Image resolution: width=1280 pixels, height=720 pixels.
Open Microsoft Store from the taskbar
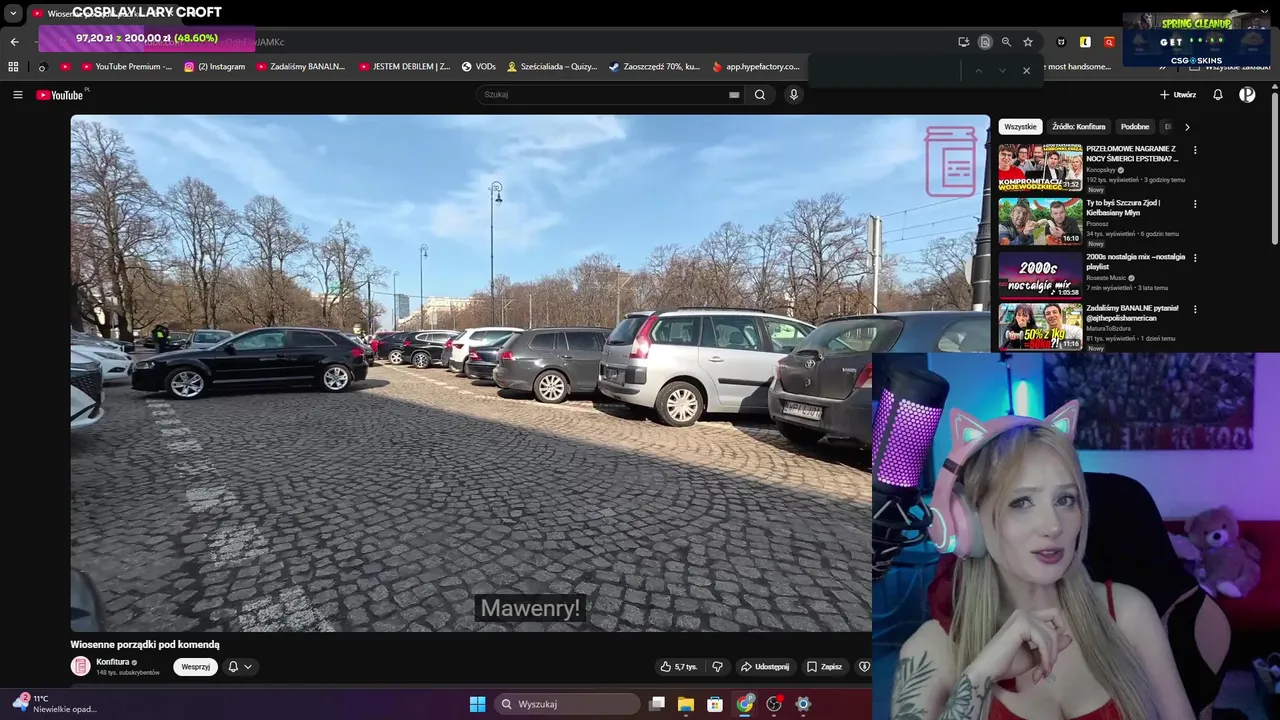point(715,704)
